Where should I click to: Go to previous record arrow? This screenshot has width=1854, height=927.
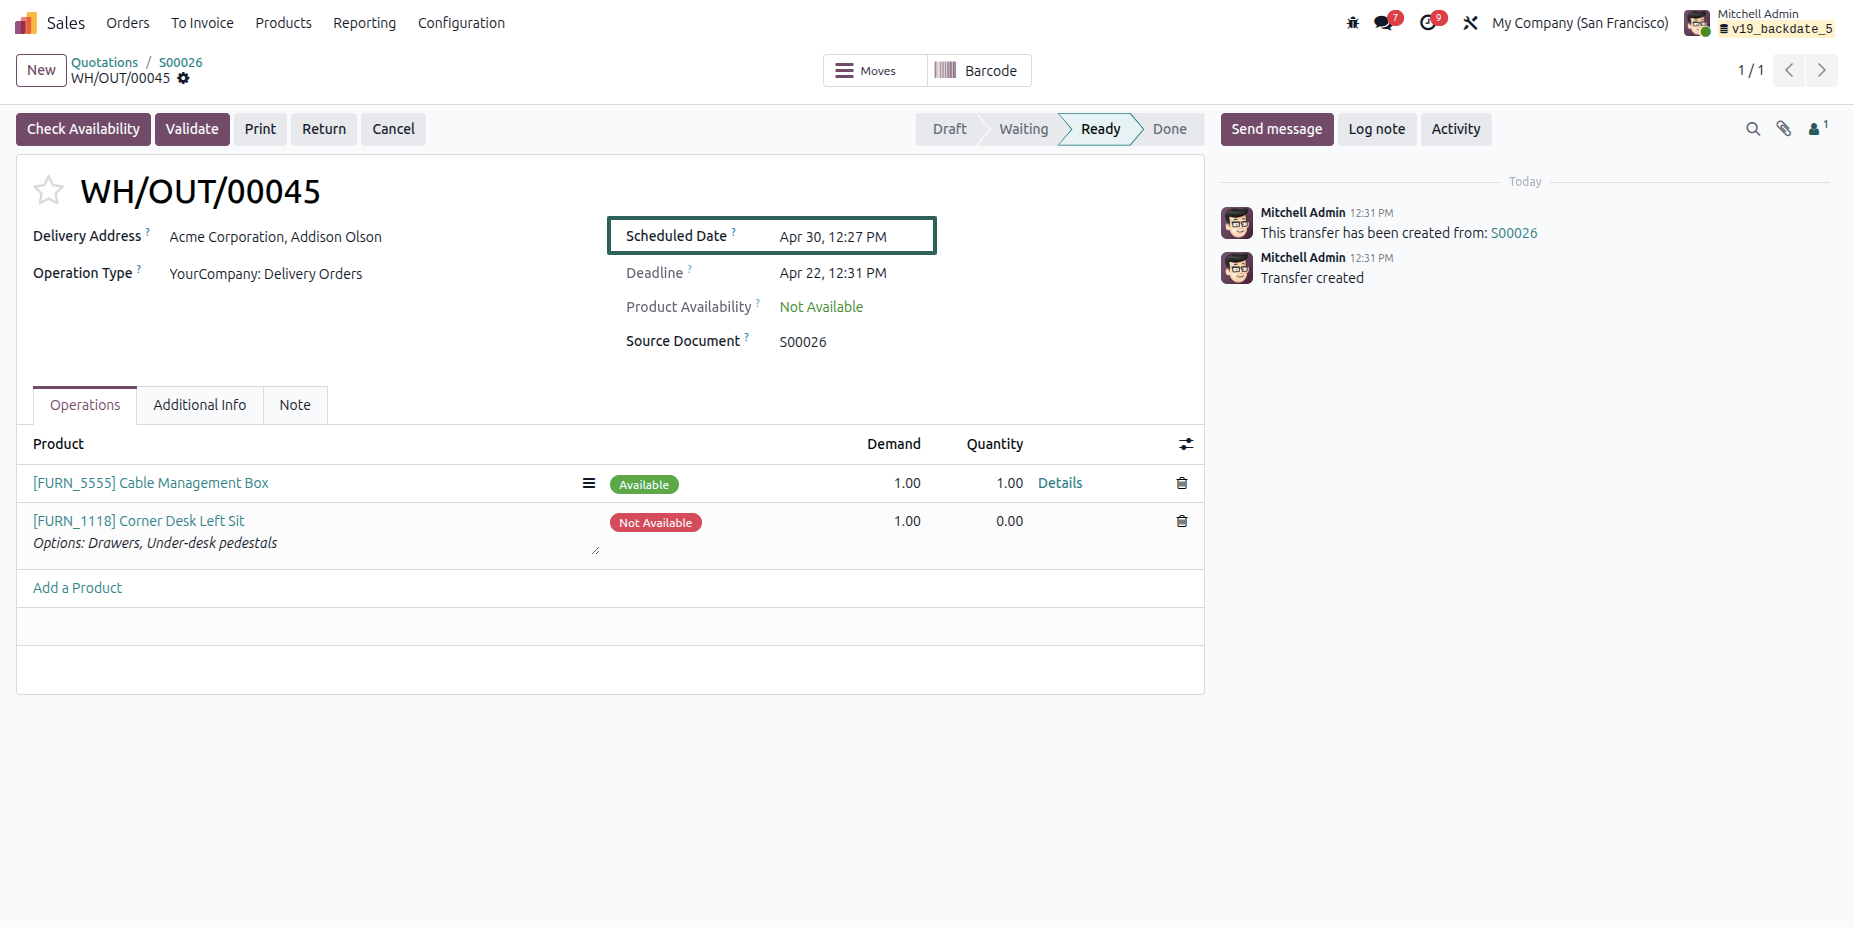(x=1789, y=70)
